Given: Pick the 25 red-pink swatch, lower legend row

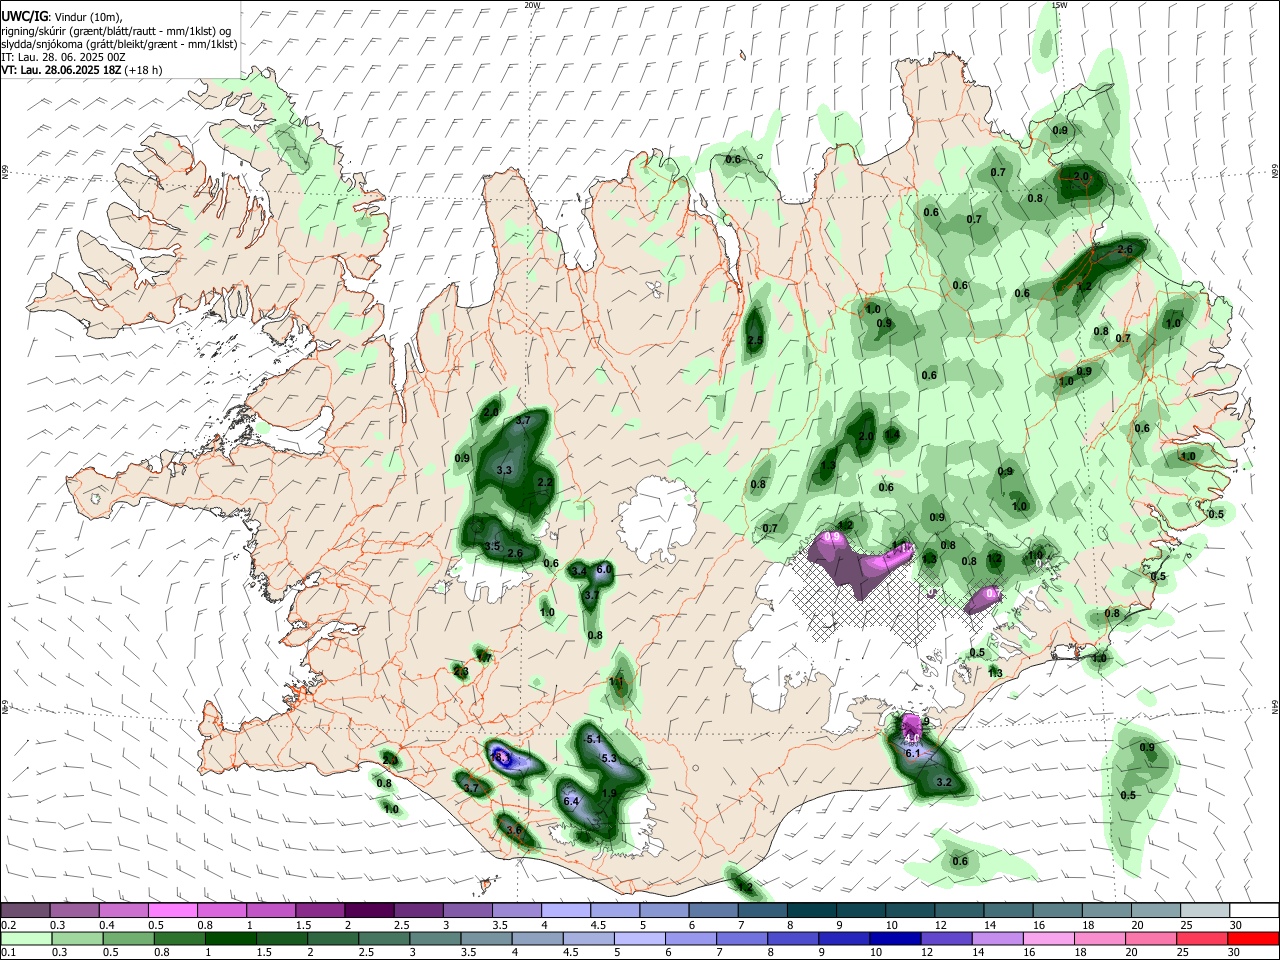Looking at the screenshot, I should [1204, 938].
